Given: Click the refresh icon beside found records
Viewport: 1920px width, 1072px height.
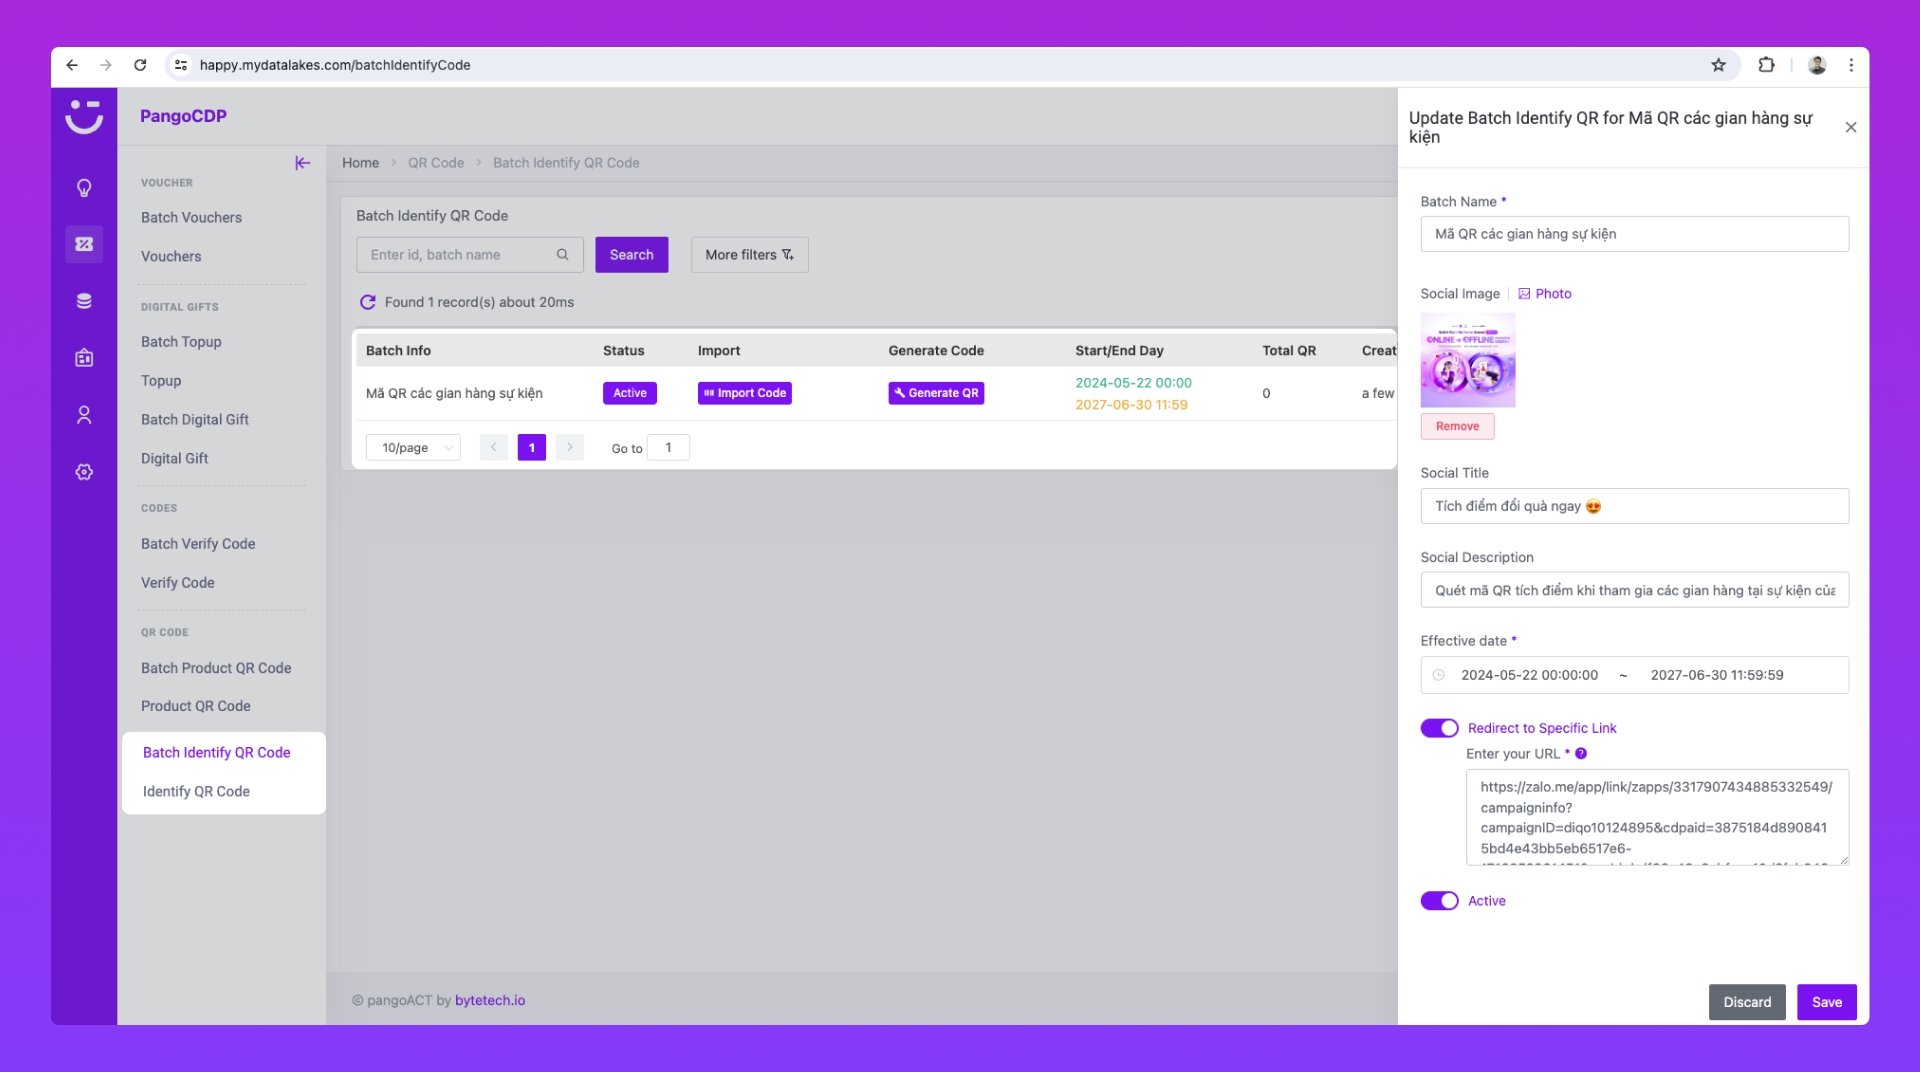Looking at the screenshot, I should (x=368, y=302).
